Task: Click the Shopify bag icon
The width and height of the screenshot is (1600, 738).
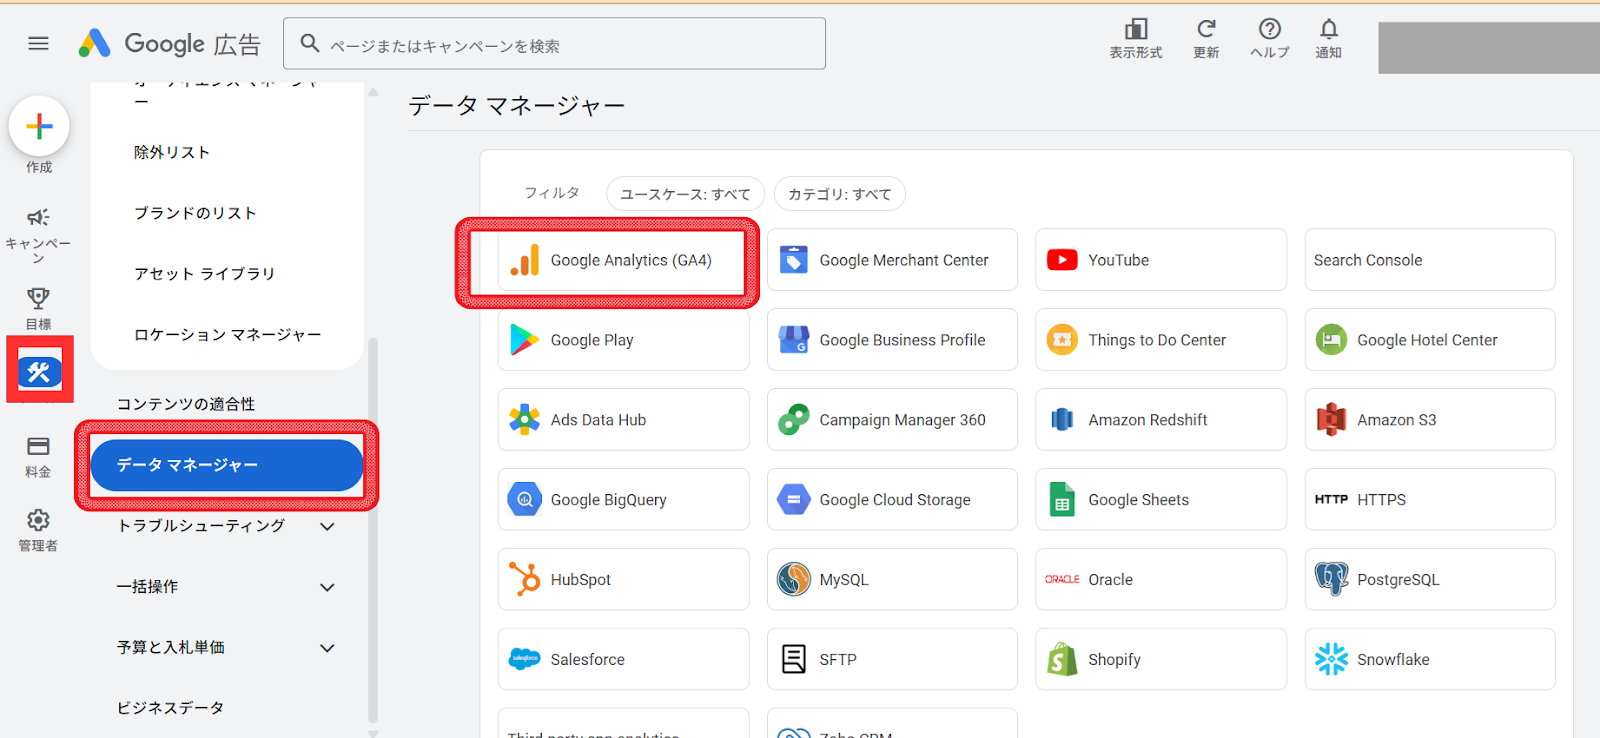Action: click(x=1062, y=659)
